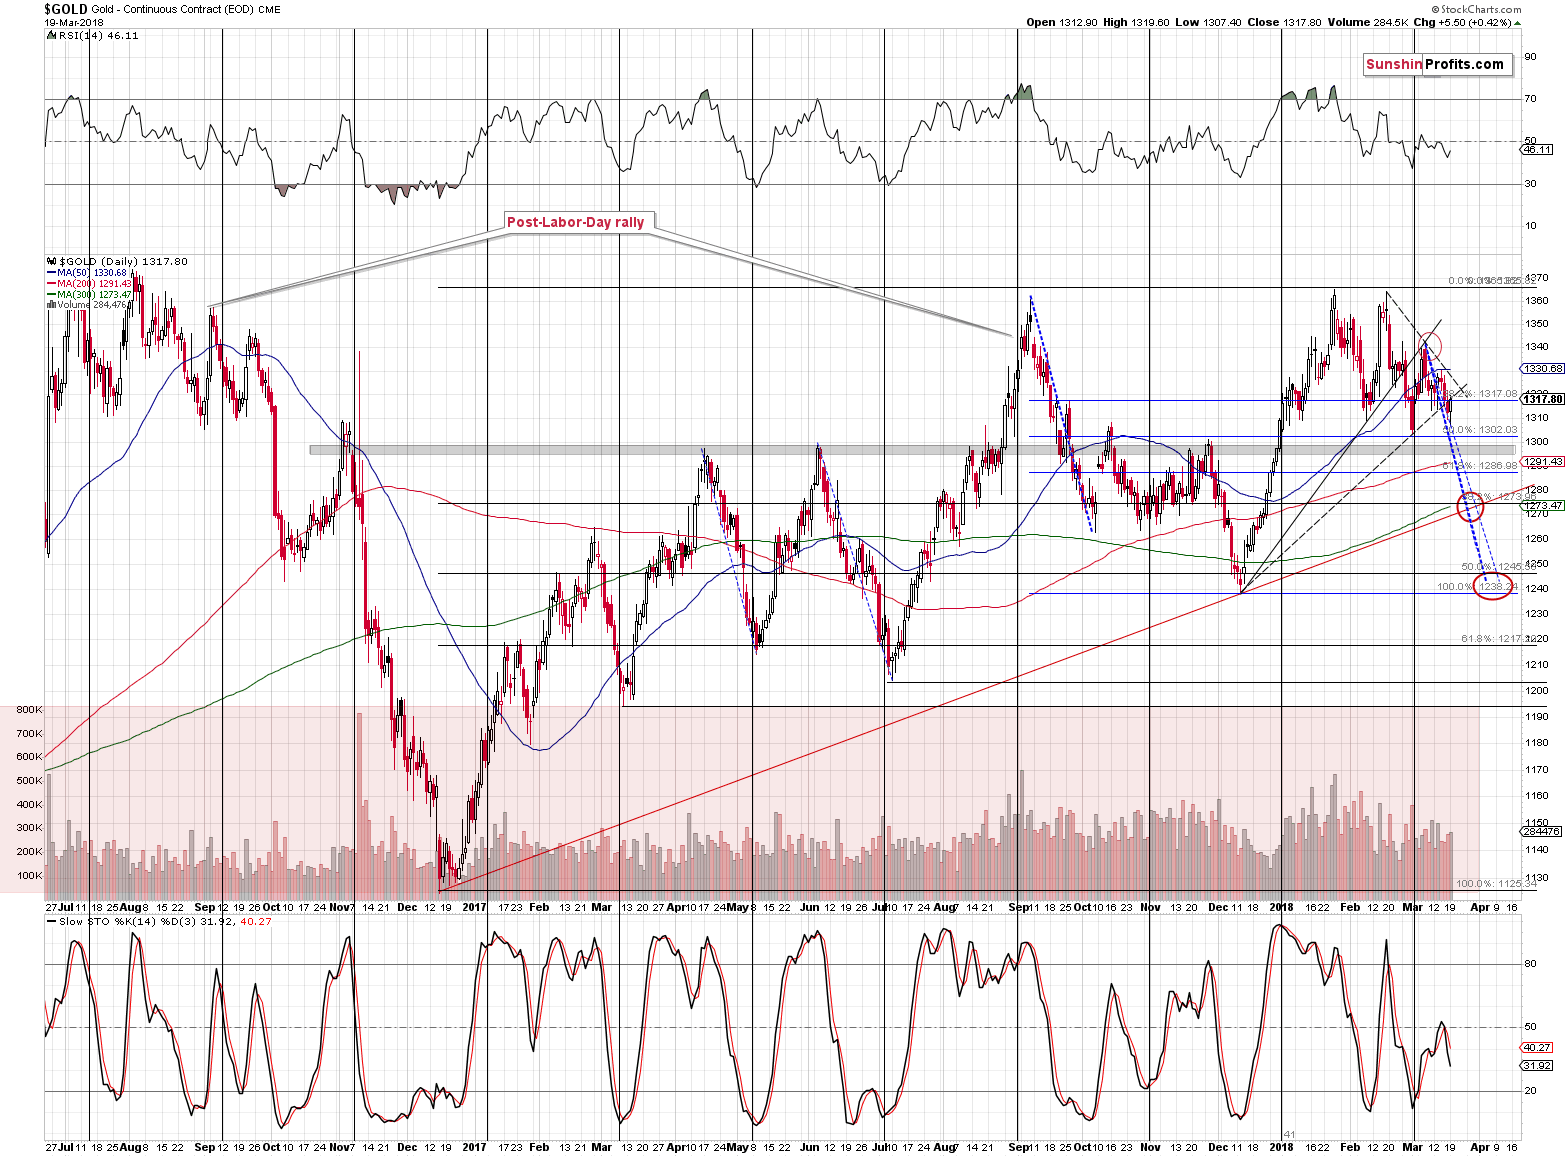
Task: Click the red MA(200) line marker
Action: click(x=51, y=284)
